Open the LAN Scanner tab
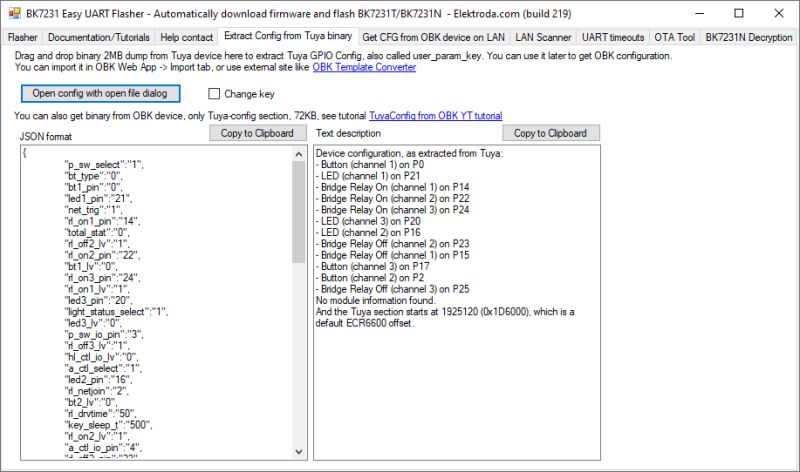The height and width of the screenshot is (472, 800). click(543, 37)
